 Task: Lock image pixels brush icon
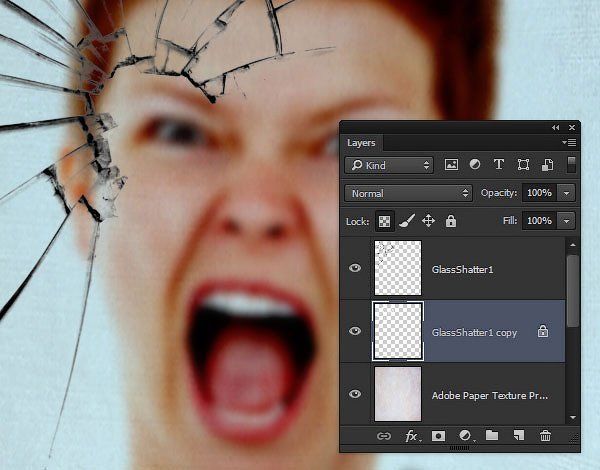point(407,221)
